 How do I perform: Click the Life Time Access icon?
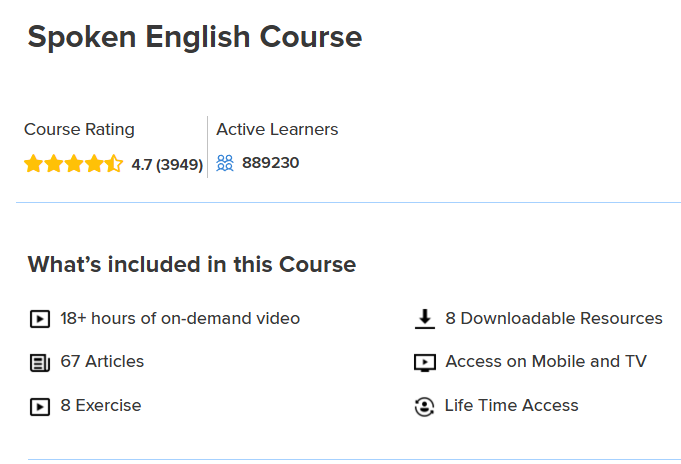tap(425, 407)
